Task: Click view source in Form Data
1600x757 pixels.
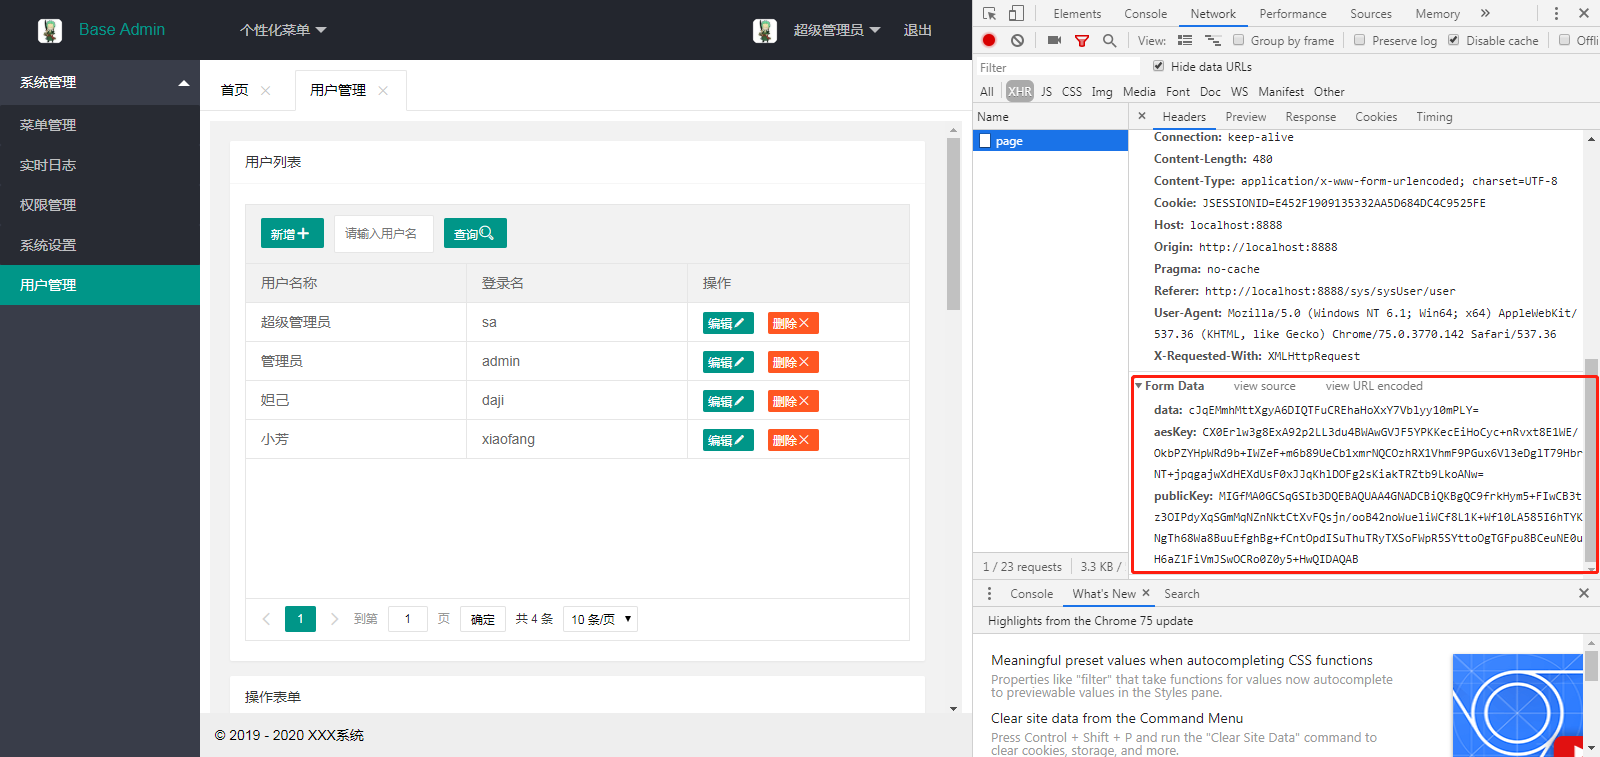Action: click(x=1264, y=386)
